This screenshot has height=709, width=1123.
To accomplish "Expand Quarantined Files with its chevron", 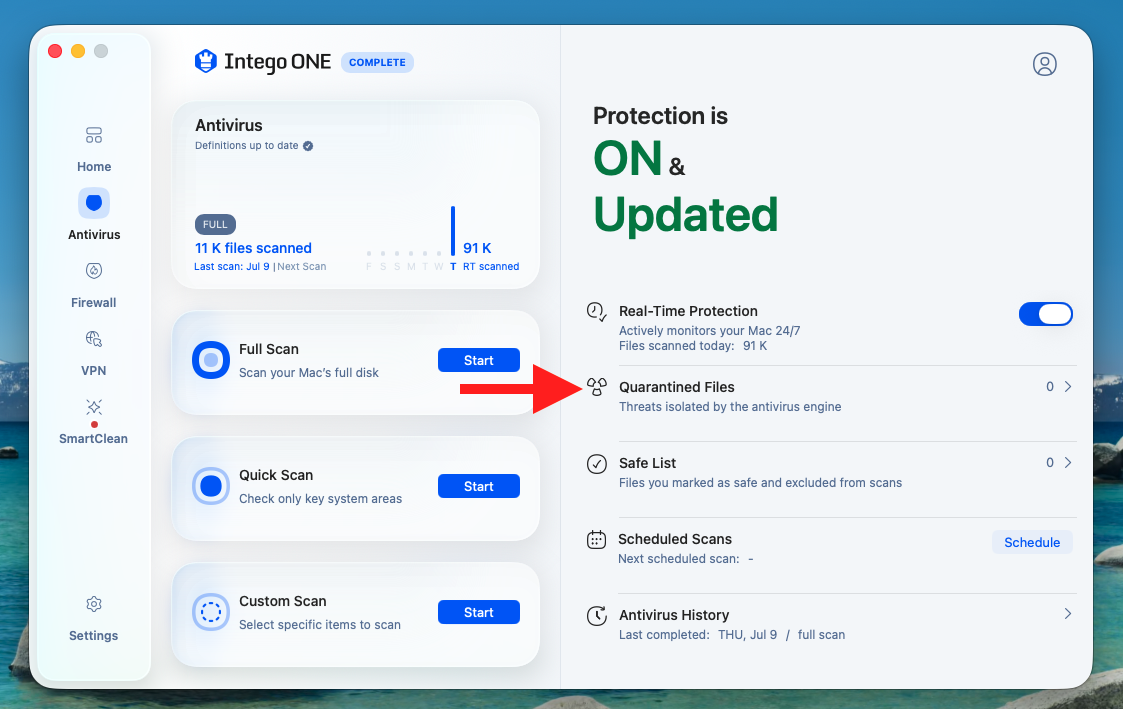I will tap(1068, 387).
